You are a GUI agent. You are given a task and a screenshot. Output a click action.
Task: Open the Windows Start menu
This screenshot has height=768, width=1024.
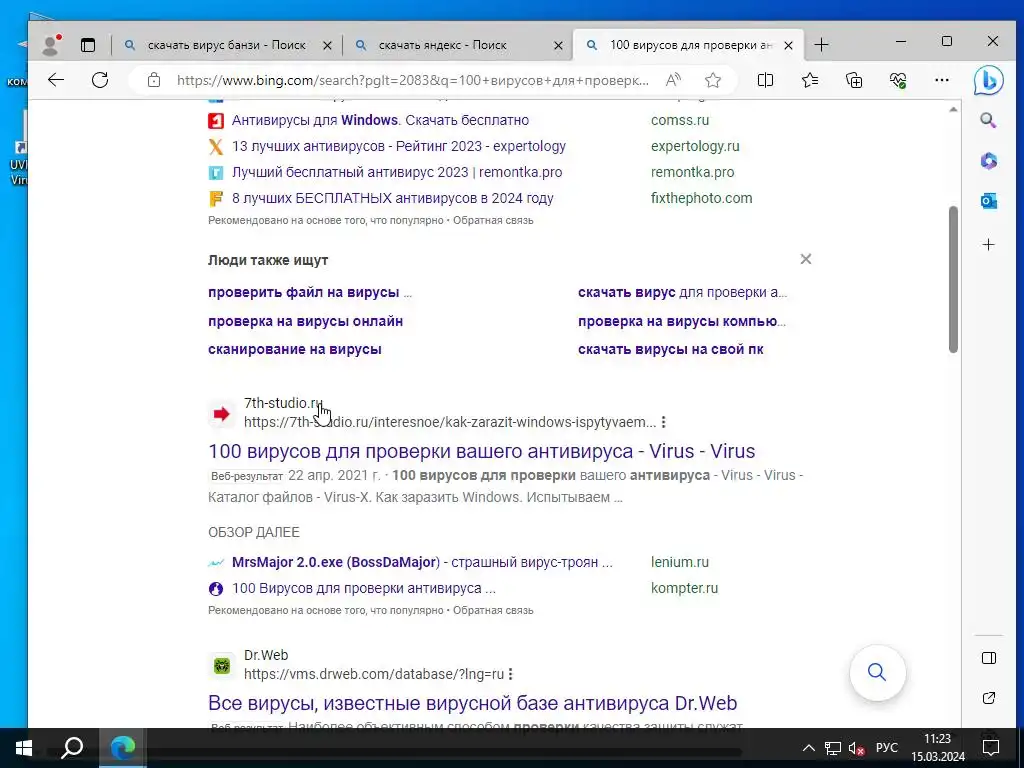coord(24,748)
